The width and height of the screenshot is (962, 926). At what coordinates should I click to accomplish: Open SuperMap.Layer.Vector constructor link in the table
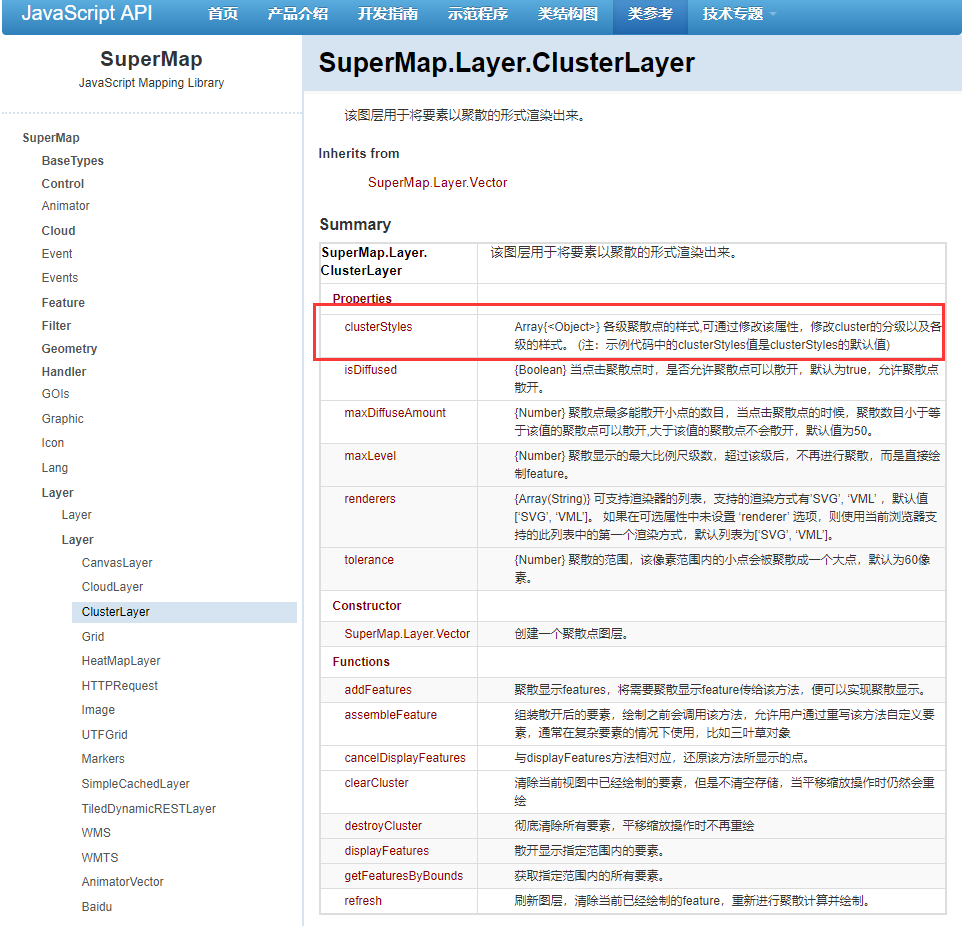pyautogui.click(x=407, y=634)
